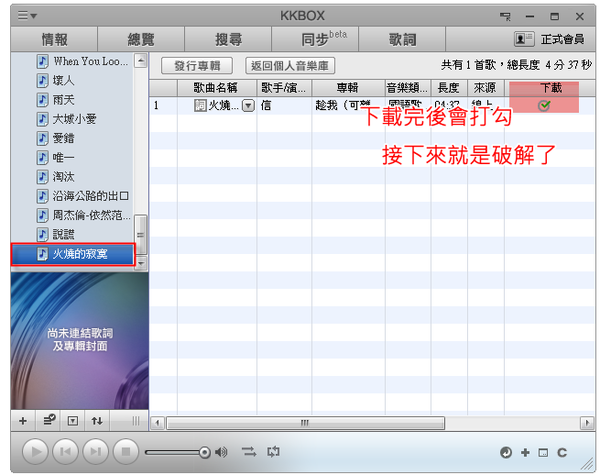Click the round disc icon at bottom right
Viewport: 600px width, 475px height.
[x=506, y=452]
